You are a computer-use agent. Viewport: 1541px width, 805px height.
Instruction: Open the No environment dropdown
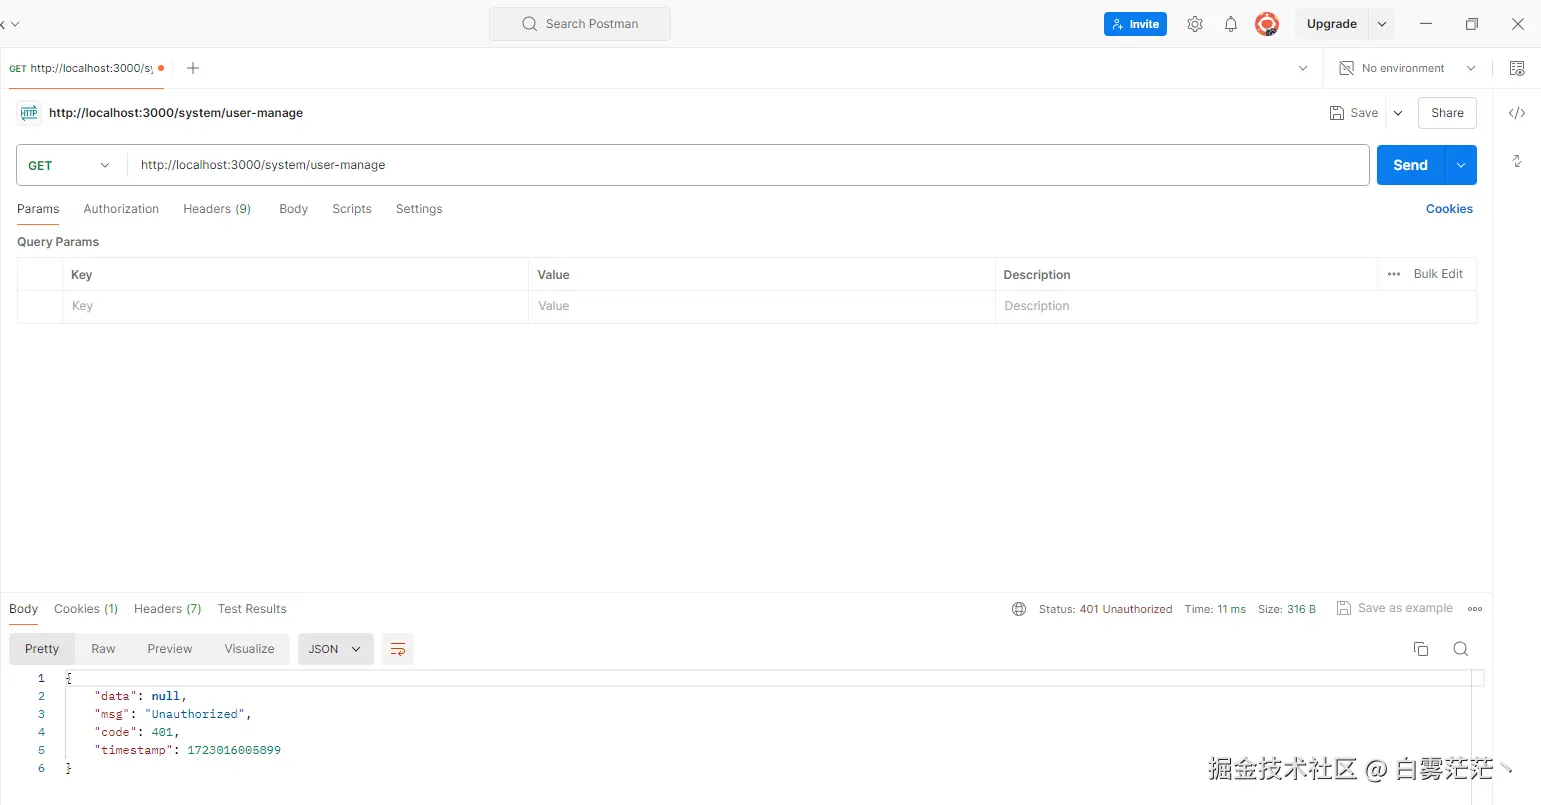[x=1407, y=68]
